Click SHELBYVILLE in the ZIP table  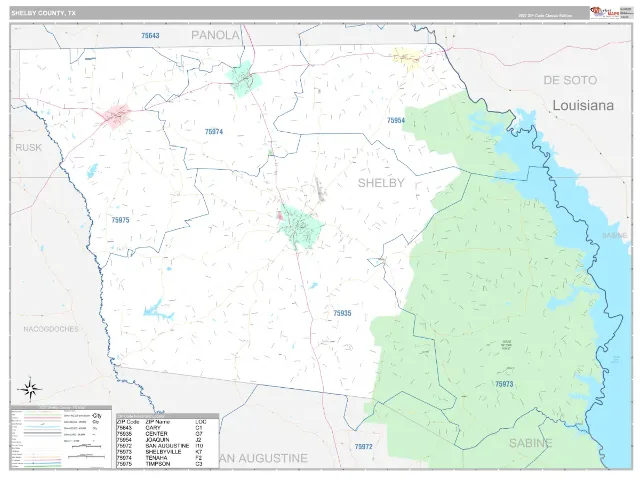click(163, 452)
